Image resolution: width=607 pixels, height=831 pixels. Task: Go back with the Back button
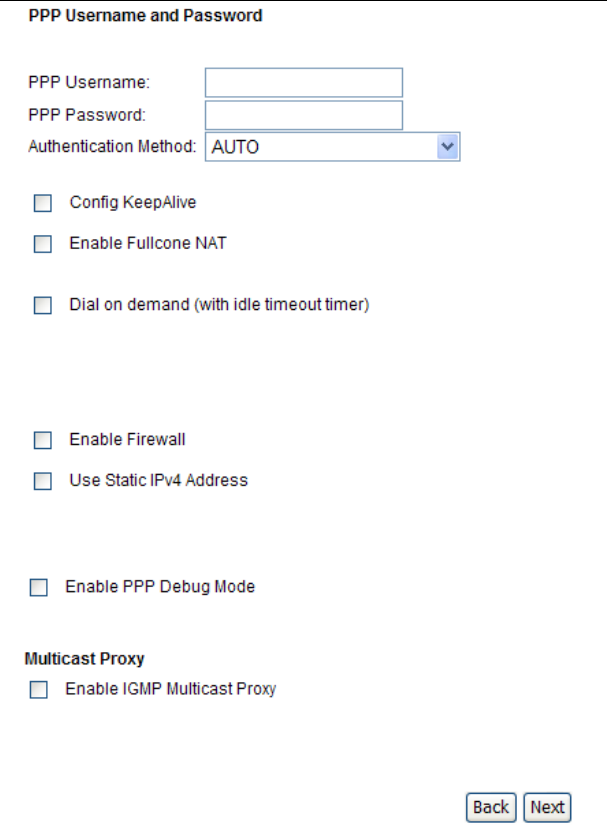[x=491, y=807]
